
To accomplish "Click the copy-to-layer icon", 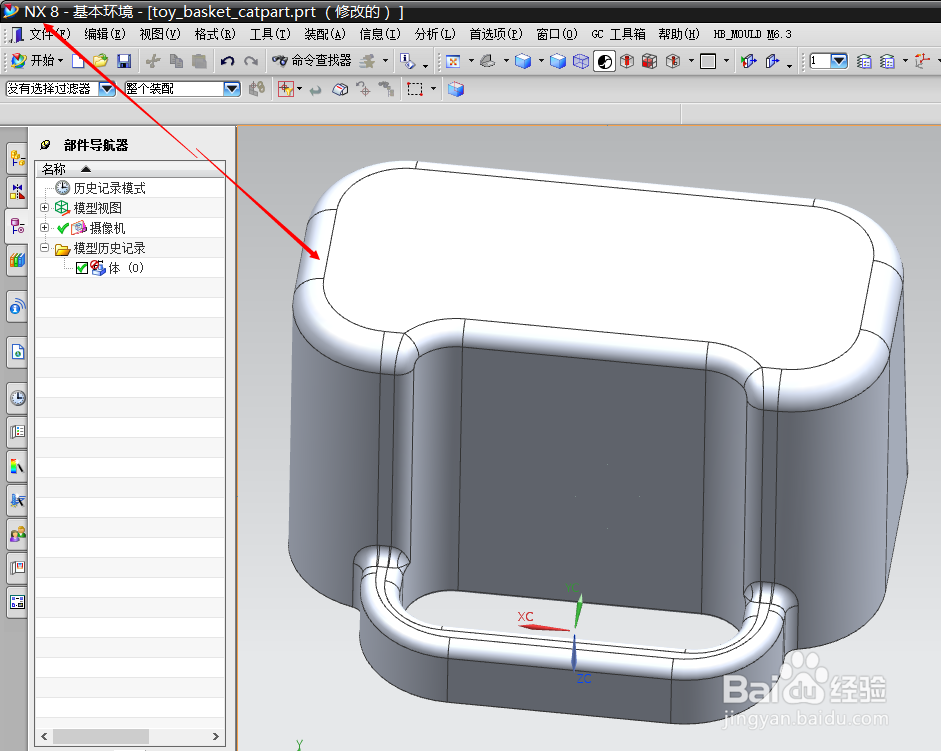I will [772, 61].
